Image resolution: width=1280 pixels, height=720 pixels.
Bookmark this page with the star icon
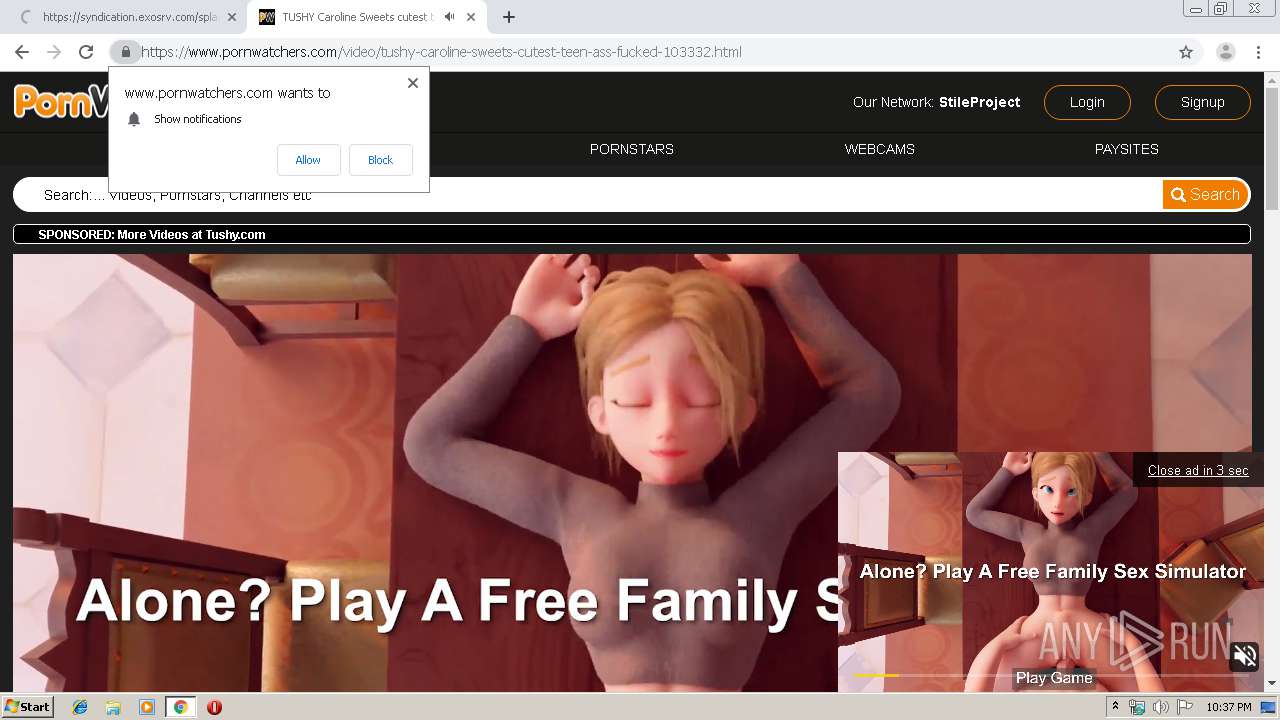[1186, 52]
